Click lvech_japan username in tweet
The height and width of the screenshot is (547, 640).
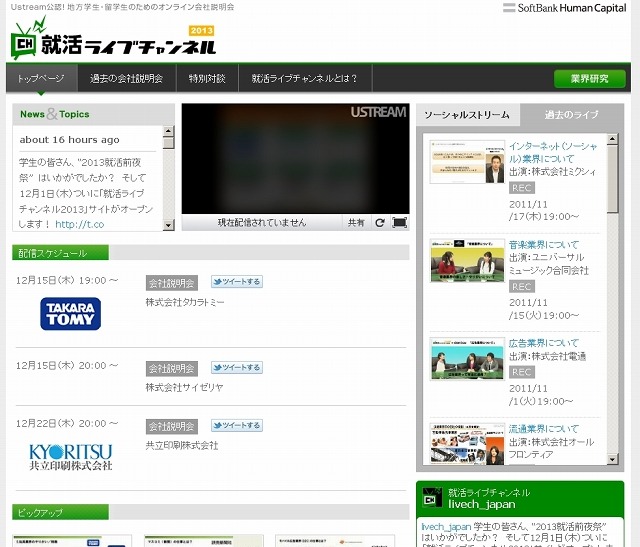click(x=446, y=527)
